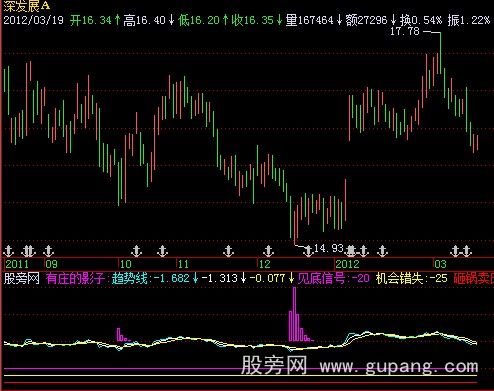Select the 12 month timeline label

click(265, 264)
